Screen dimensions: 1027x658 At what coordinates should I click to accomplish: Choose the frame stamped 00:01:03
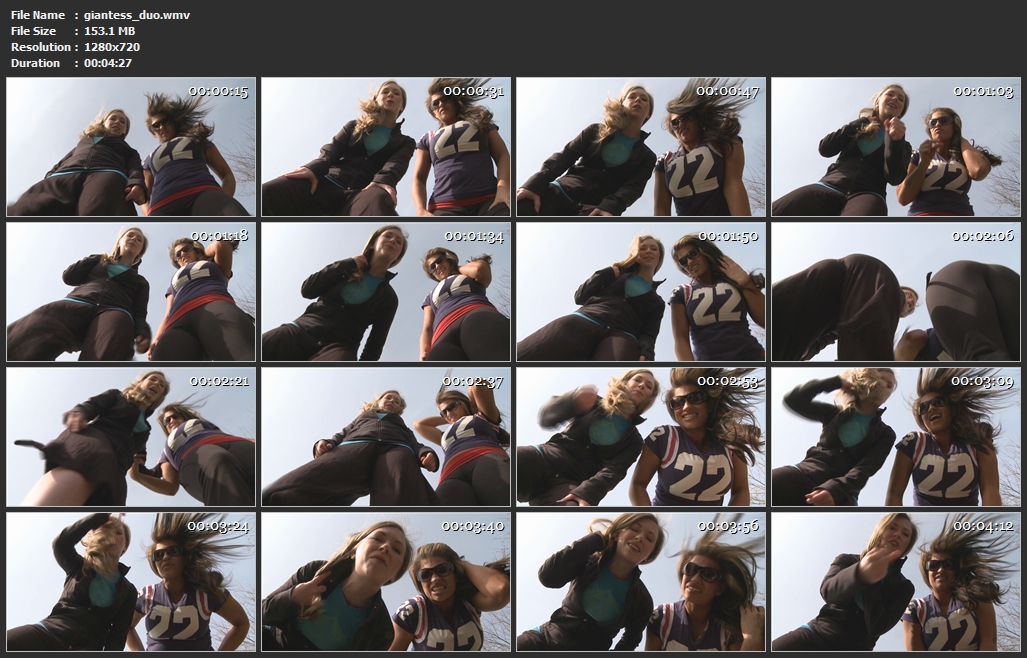(x=896, y=147)
